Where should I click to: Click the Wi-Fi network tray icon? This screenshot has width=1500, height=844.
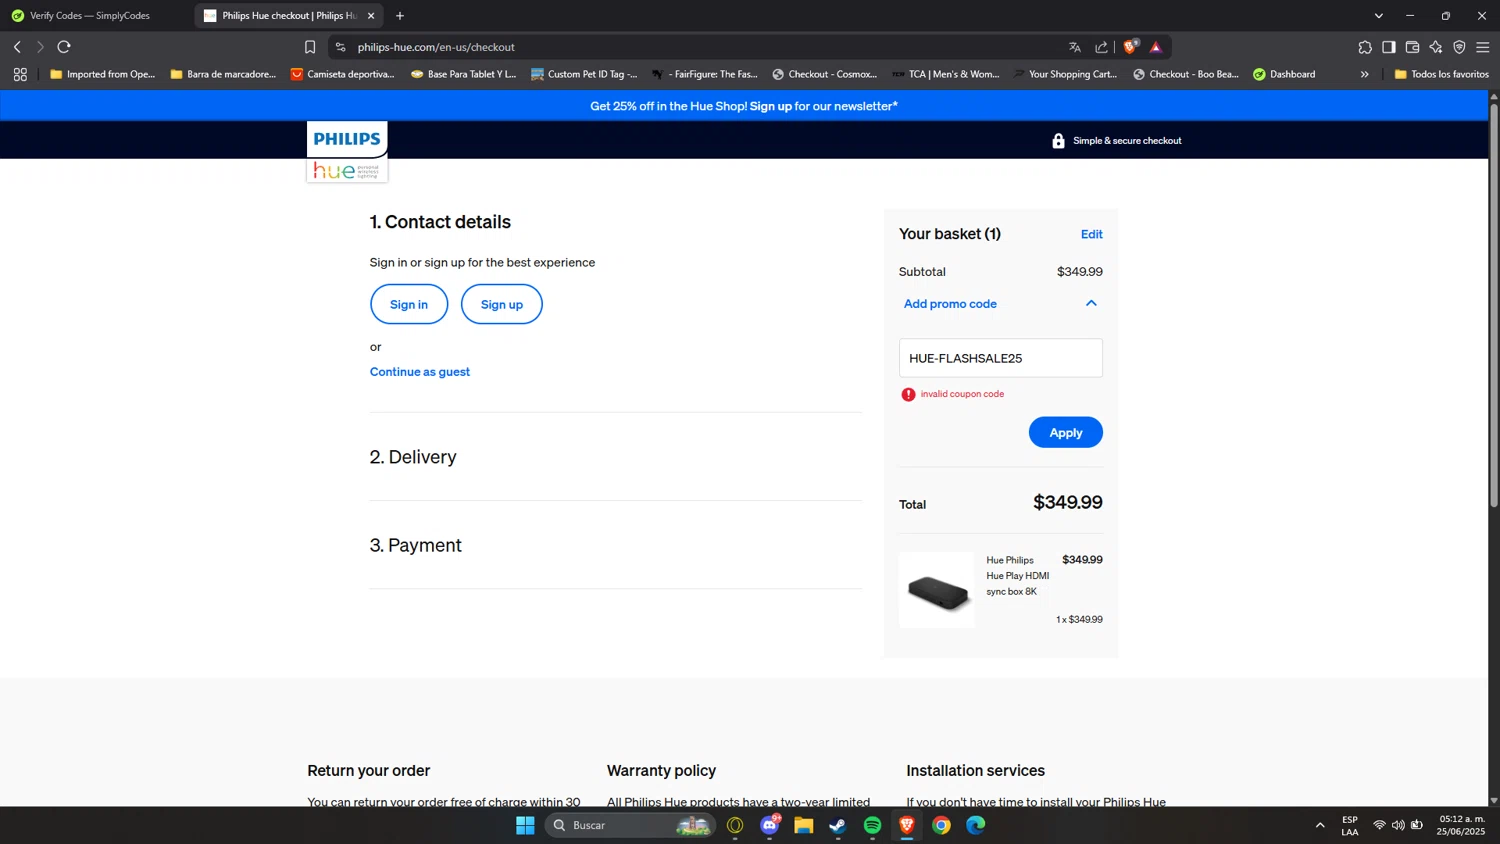(1379, 825)
